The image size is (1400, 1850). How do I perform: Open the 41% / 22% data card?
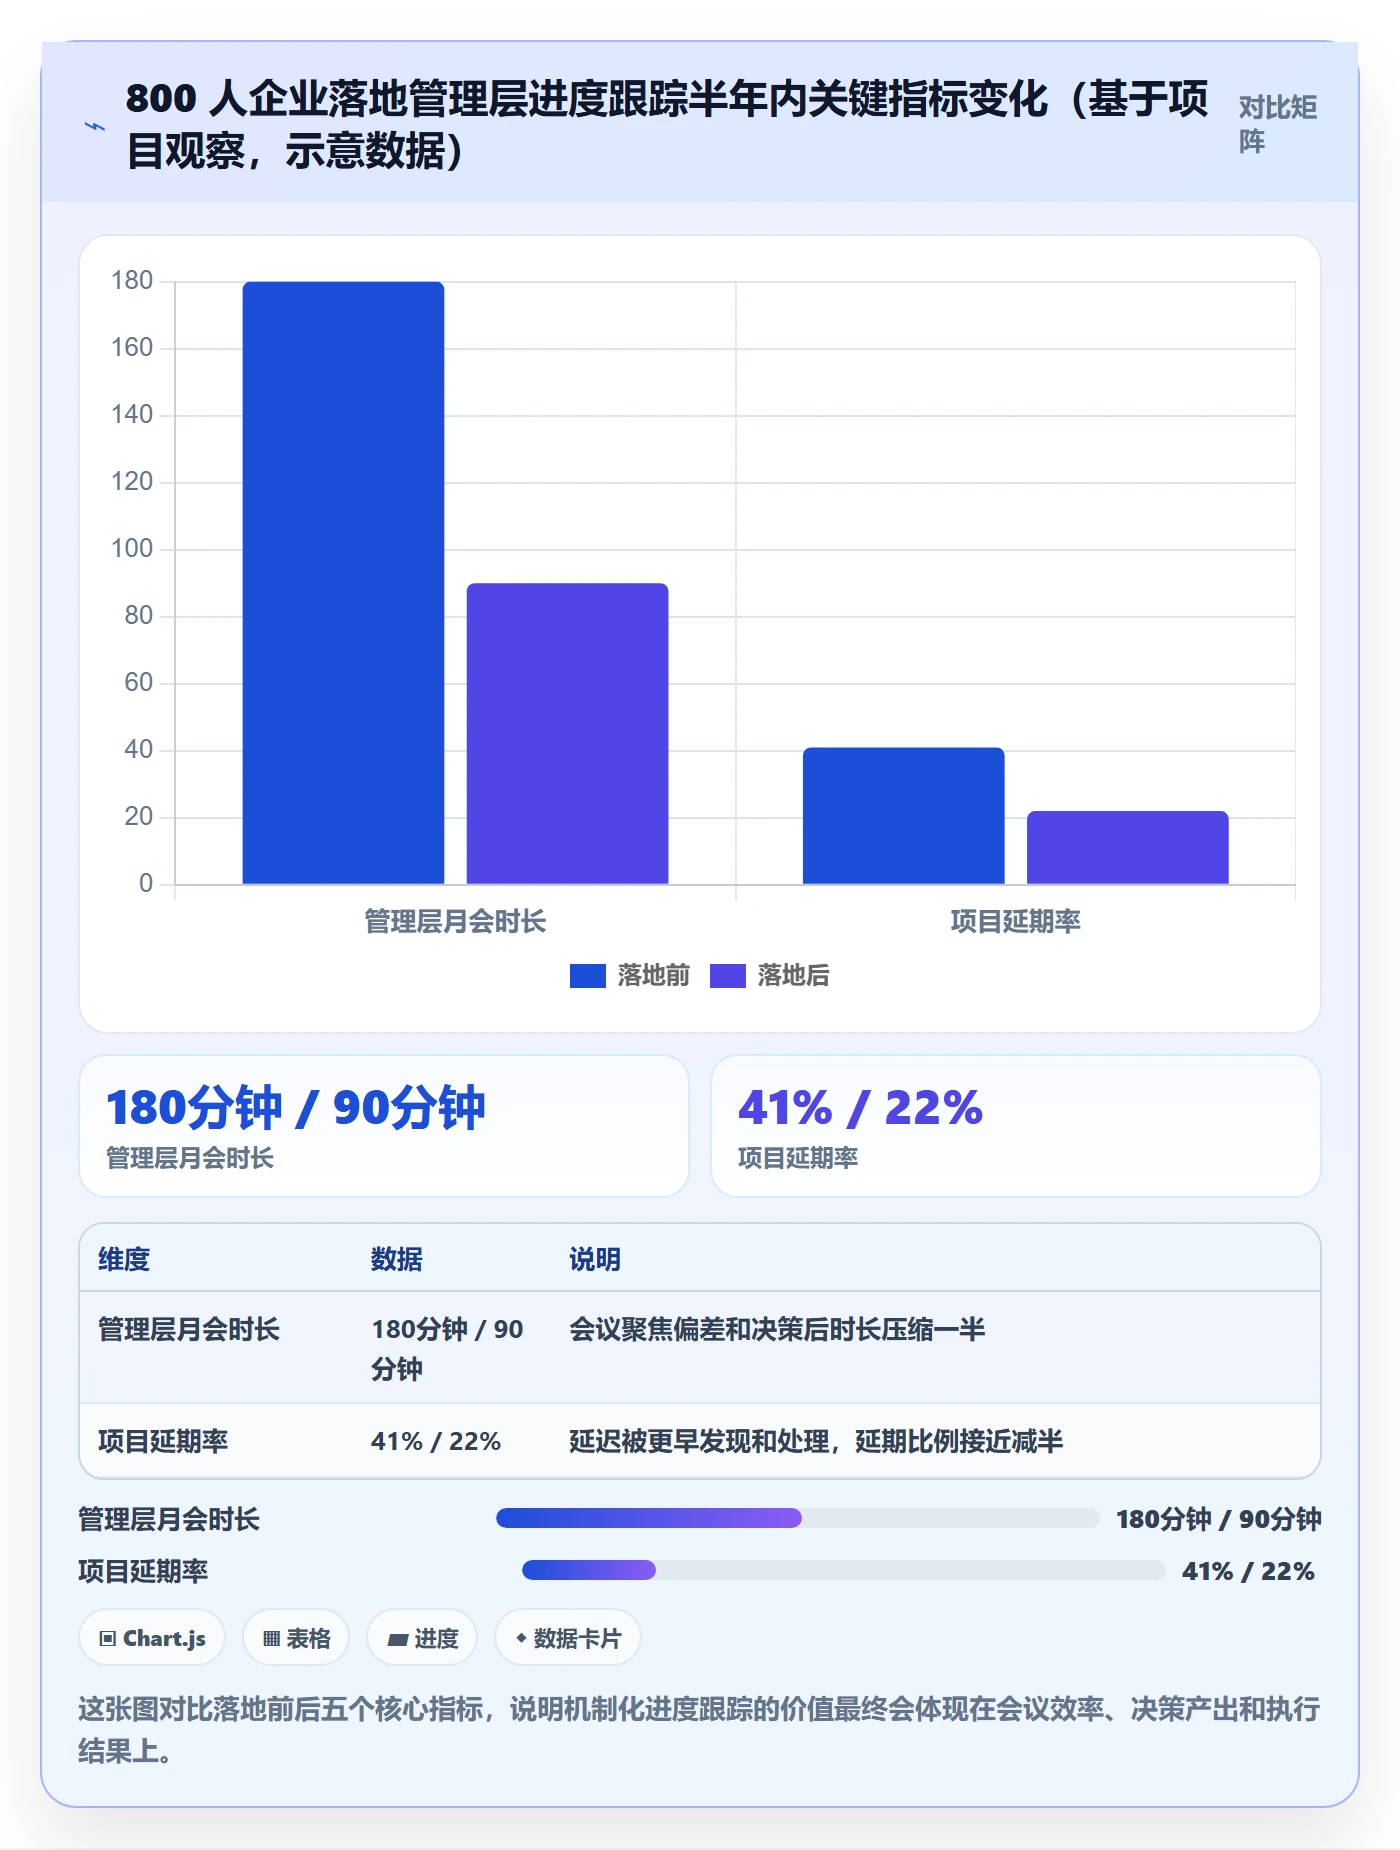coord(1016,1126)
